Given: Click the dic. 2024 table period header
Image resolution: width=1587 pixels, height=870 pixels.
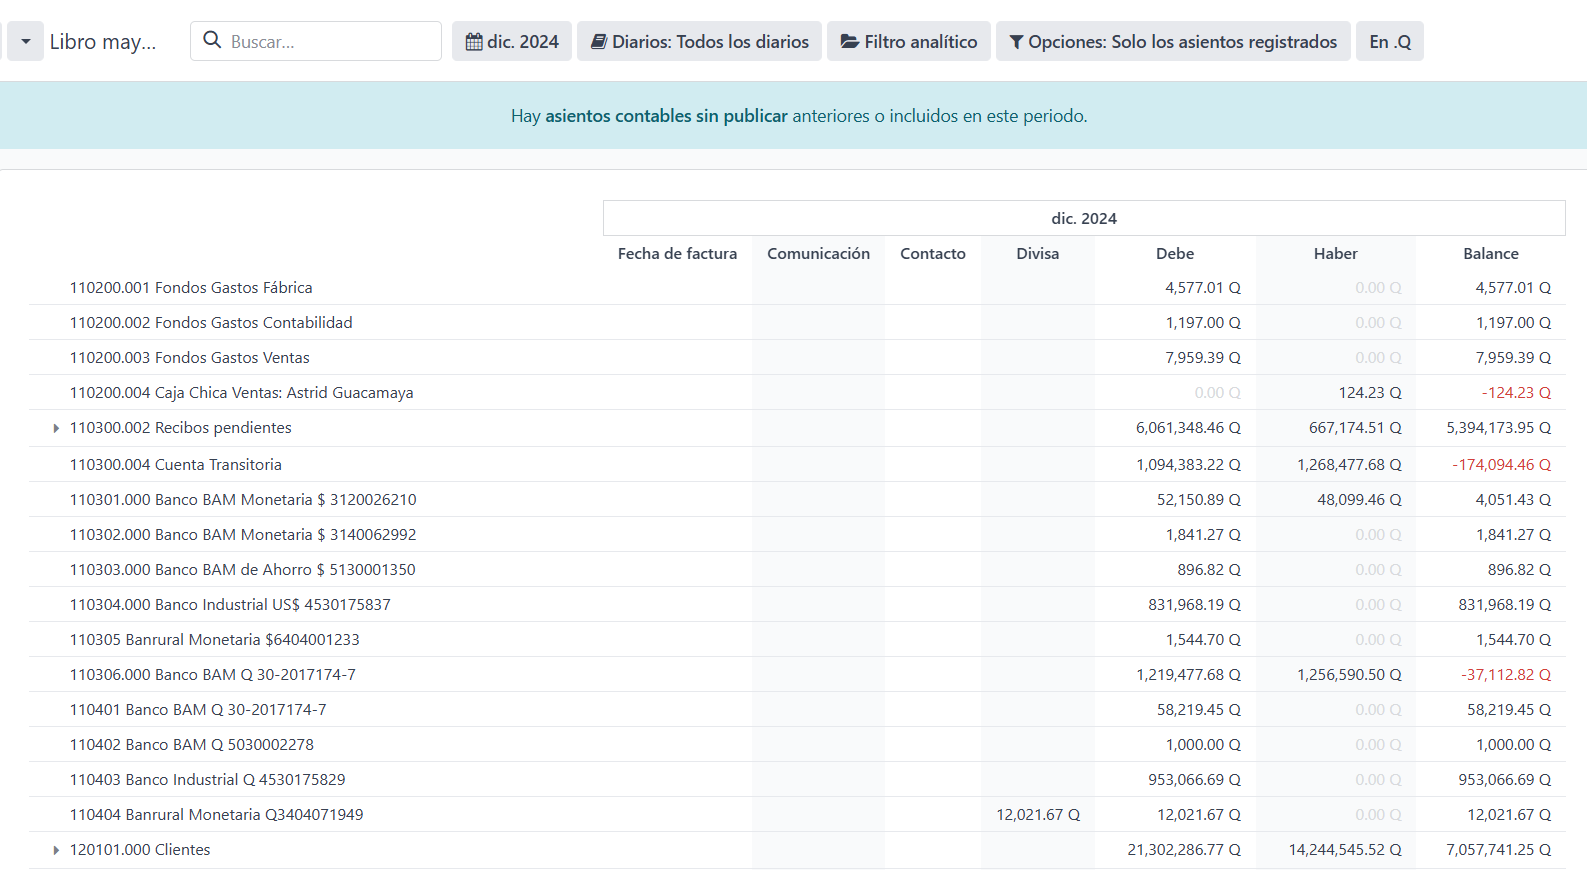Looking at the screenshot, I should pos(1084,219).
